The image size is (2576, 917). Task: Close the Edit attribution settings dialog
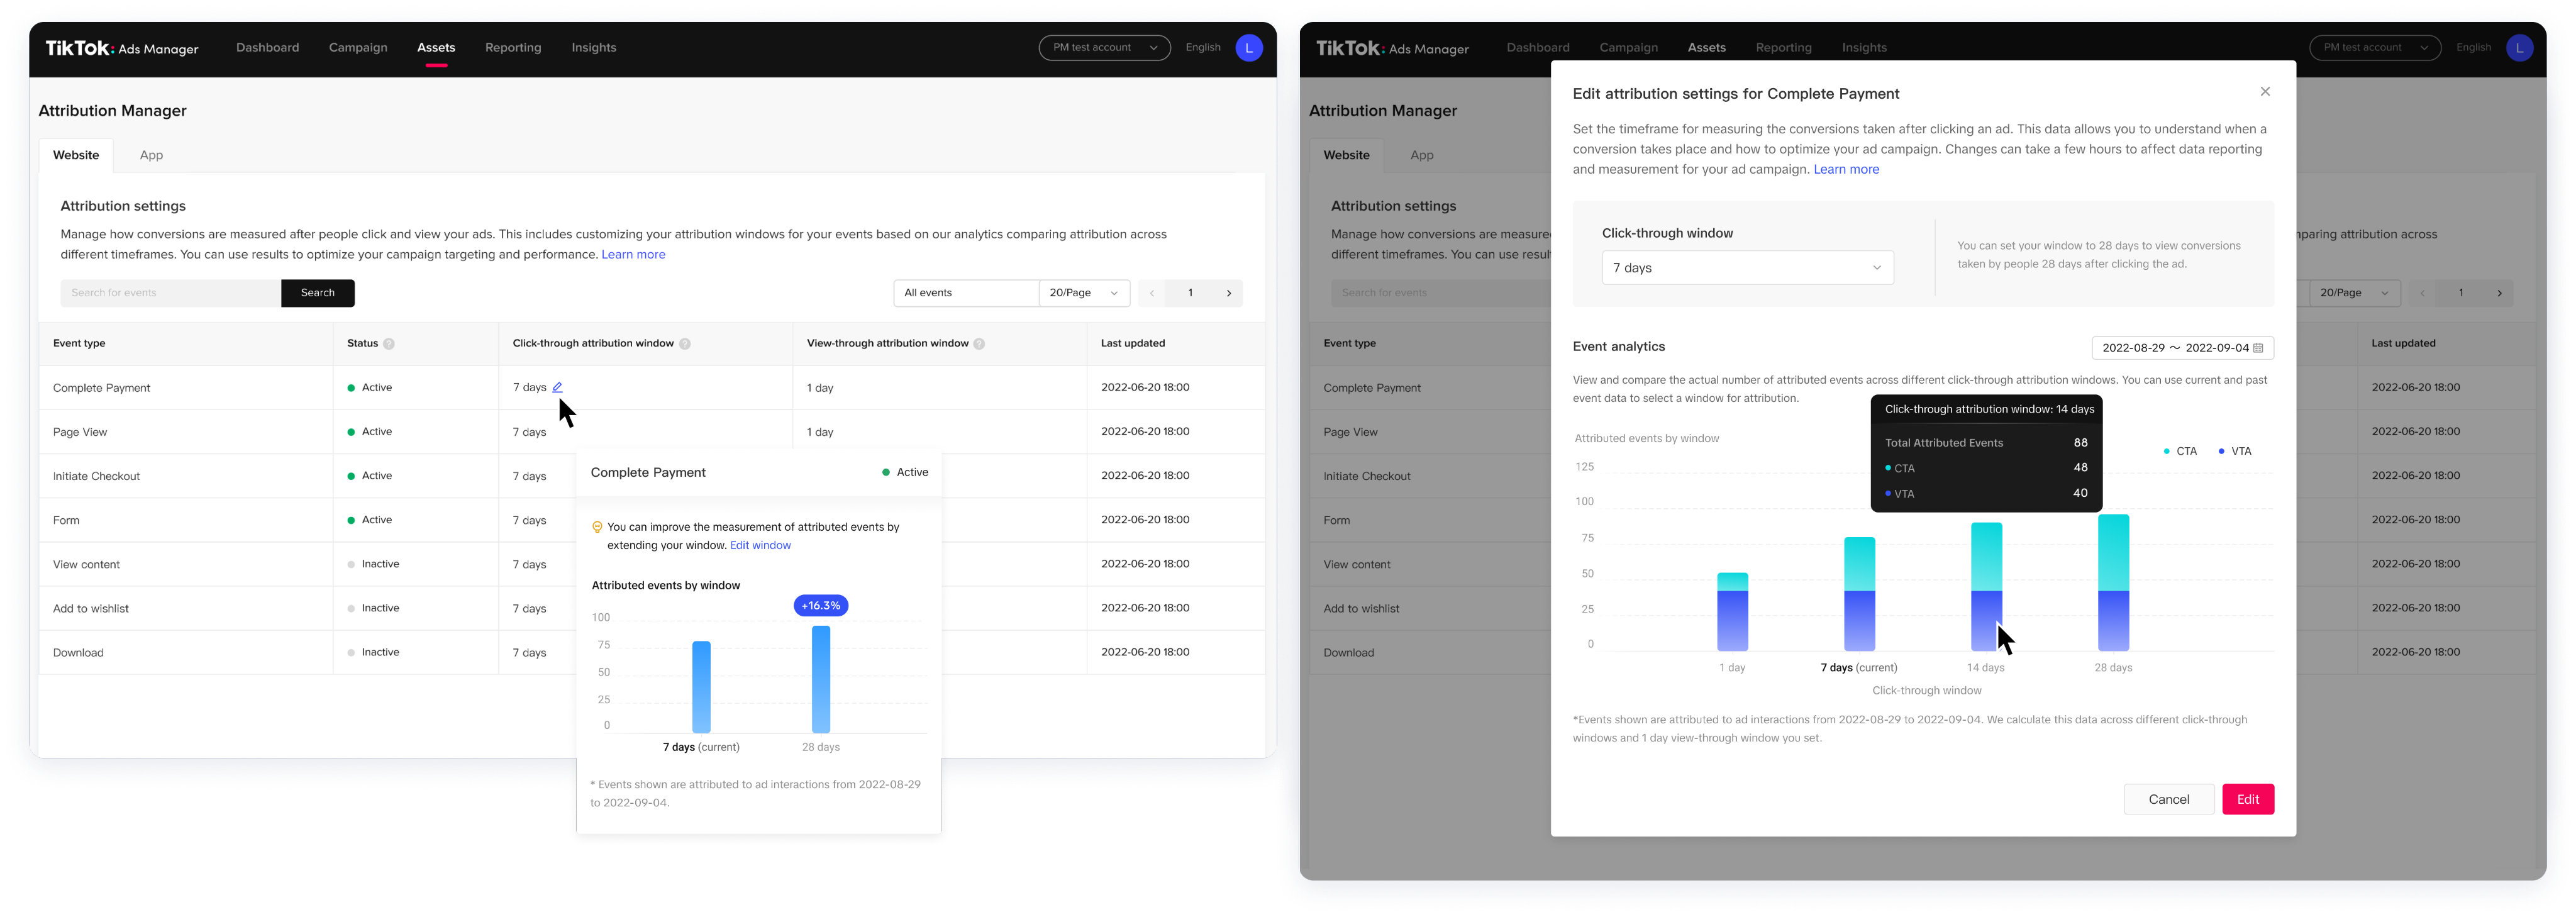tap(2265, 92)
